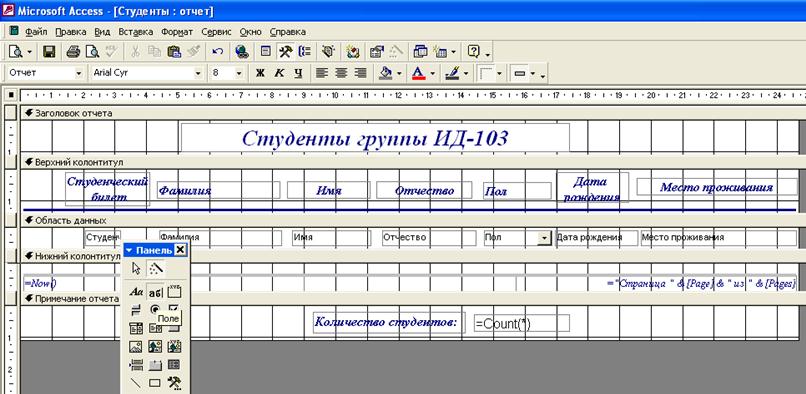Click the Database Window icon
The height and width of the screenshot is (394, 806).
[420, 51]
